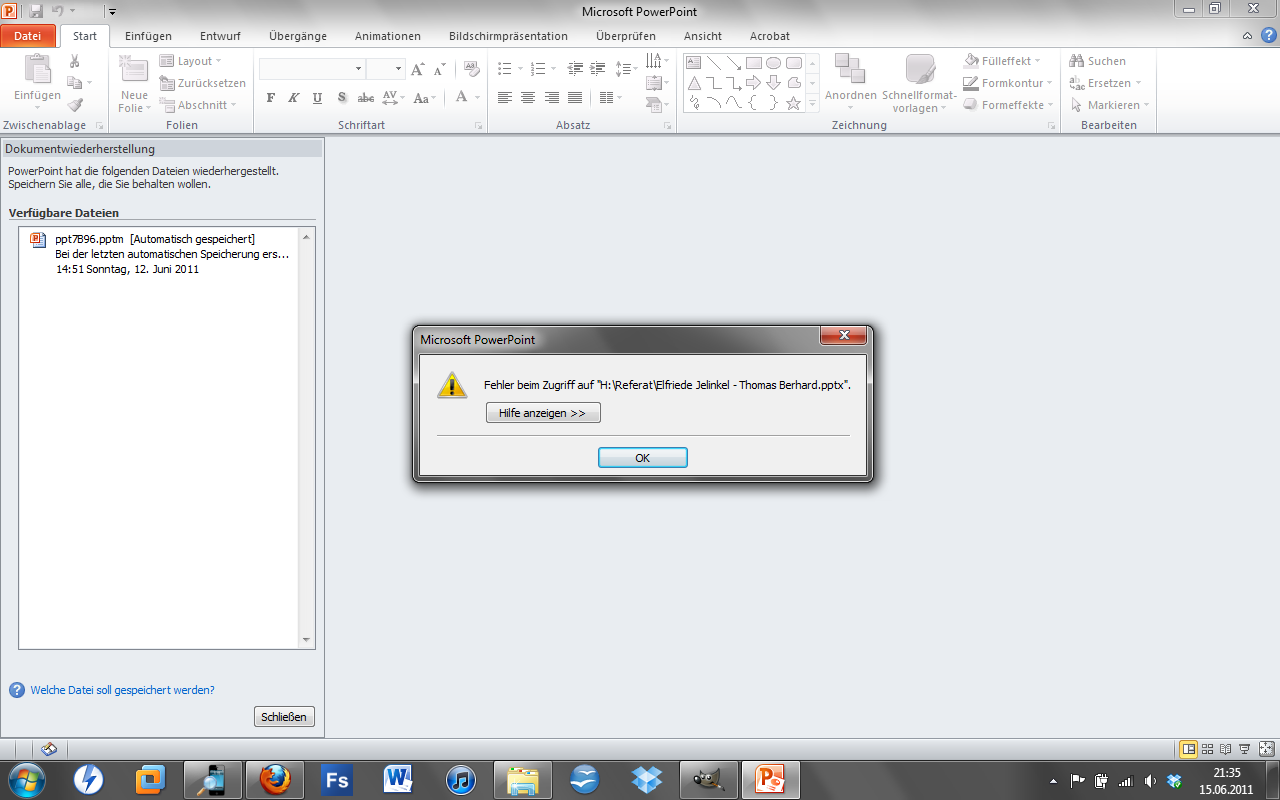The width and height of the screenshot is (1280, 800).
Task: Open the Word icon in taskbar
Action: point(398,779)
